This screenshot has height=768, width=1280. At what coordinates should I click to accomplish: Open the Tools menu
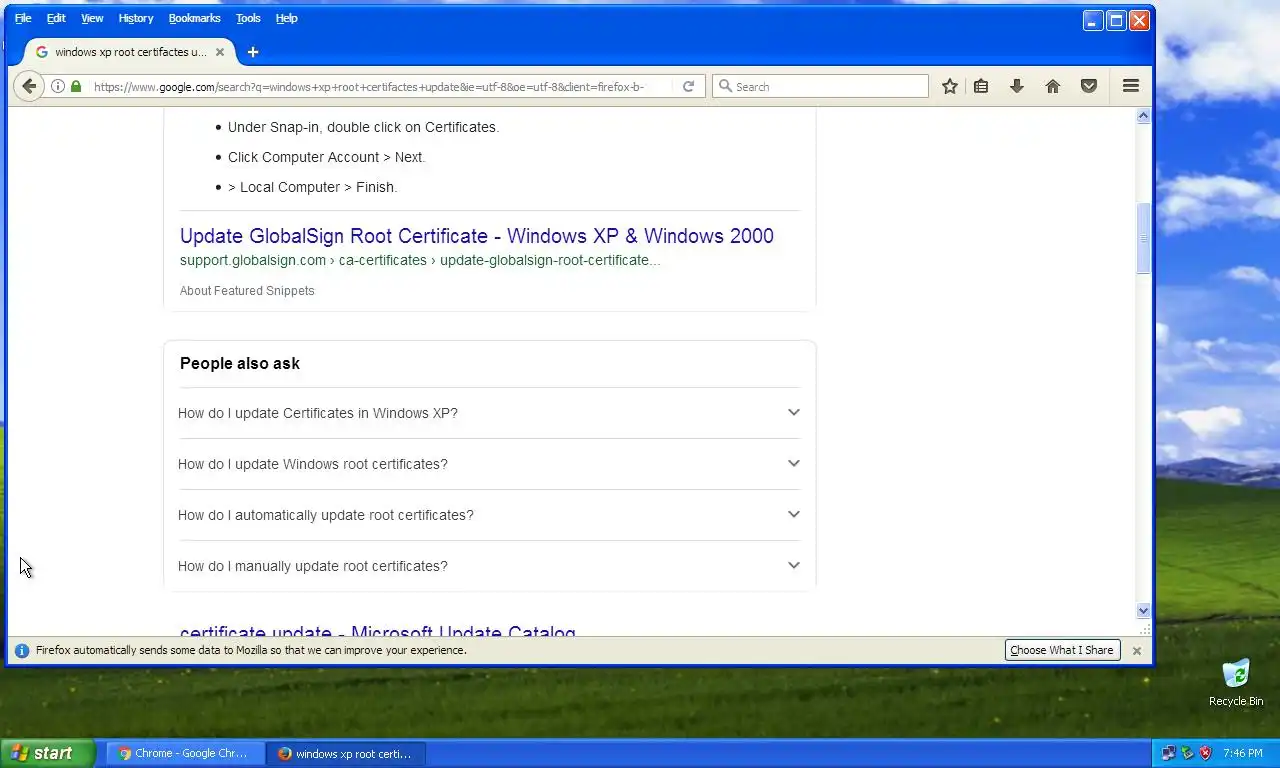(248, 18)
